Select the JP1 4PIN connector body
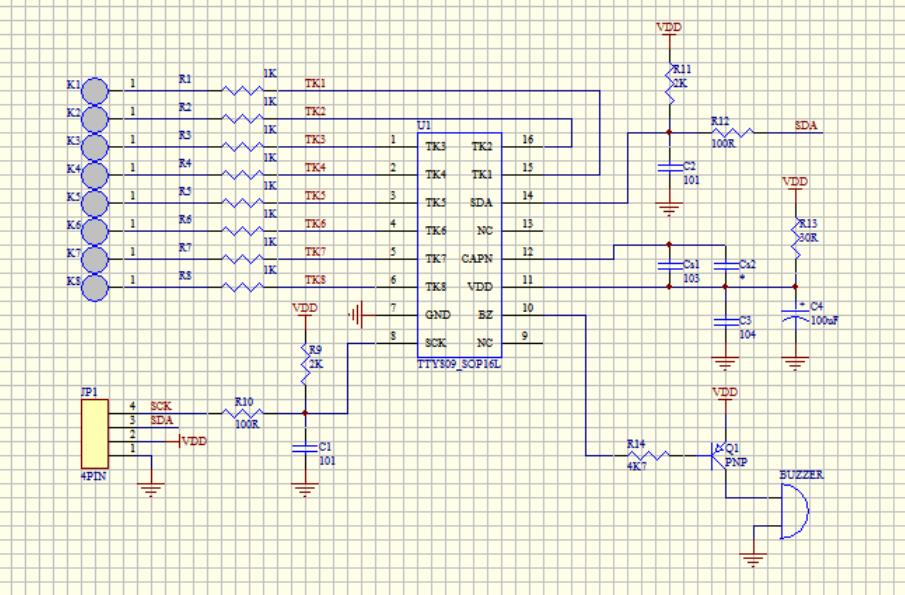The height and width of the screenshot is (595, 905). click(95, 434)
